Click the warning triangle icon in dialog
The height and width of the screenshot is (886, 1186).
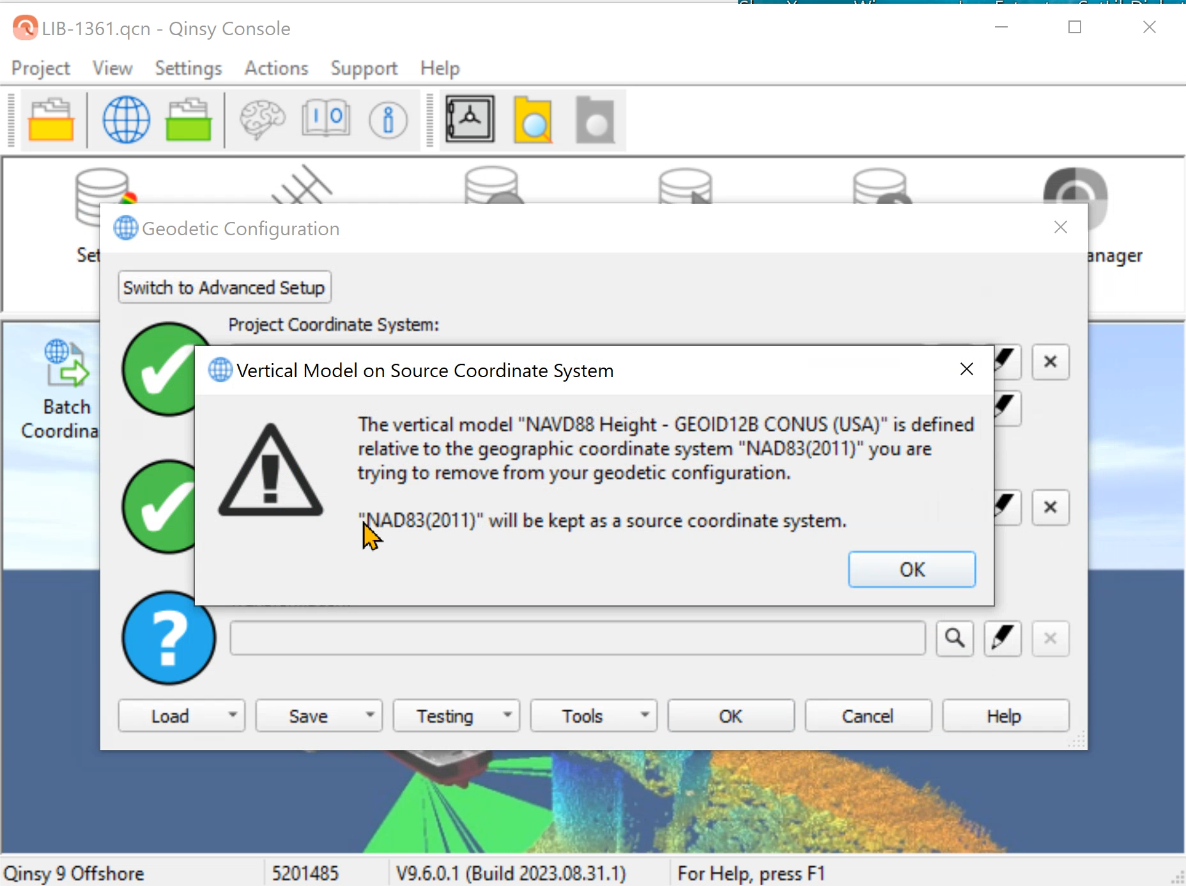270,471
